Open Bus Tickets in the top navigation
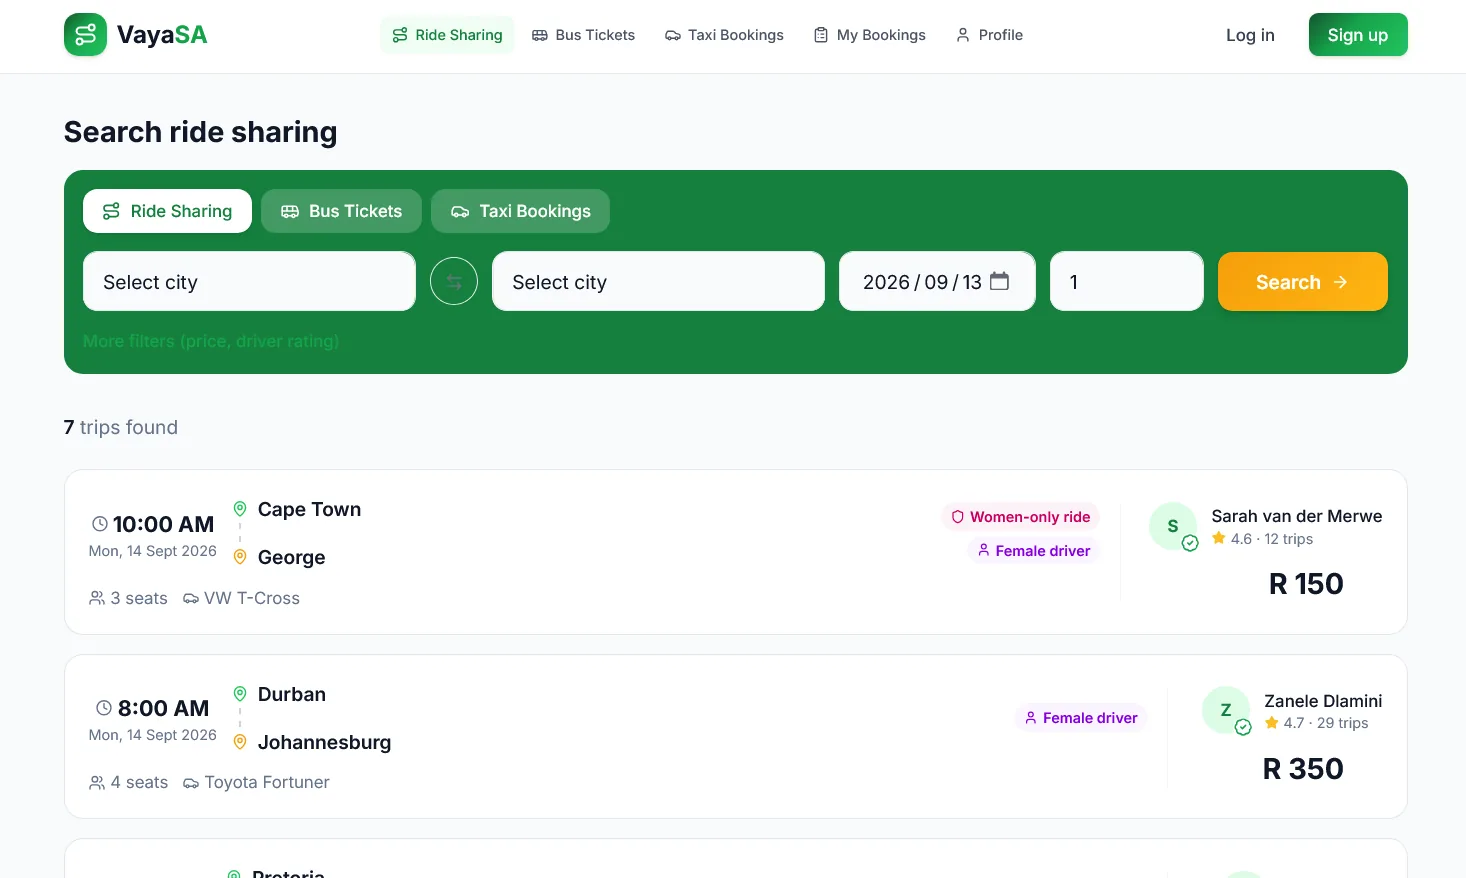This screenshot has width=1466, height=878. 583,35
